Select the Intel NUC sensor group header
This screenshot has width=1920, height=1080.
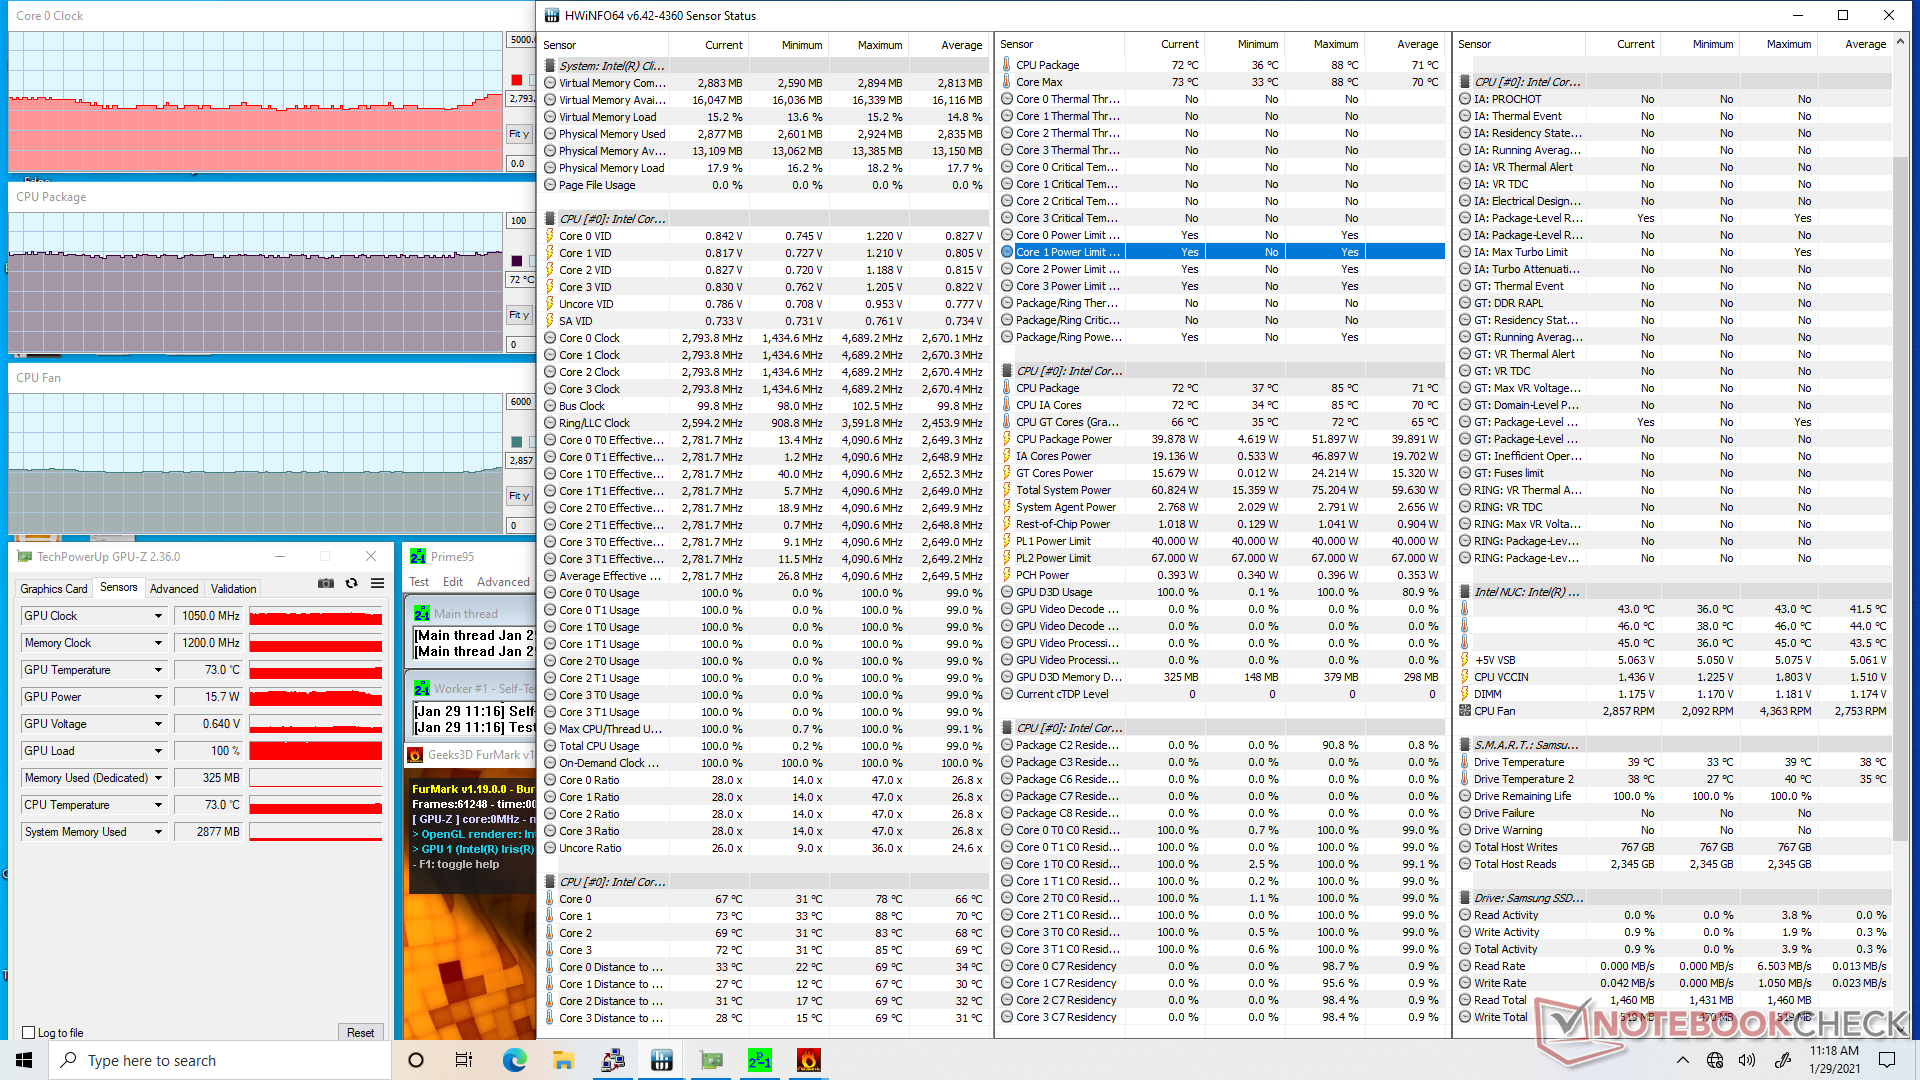[1674, 592]
